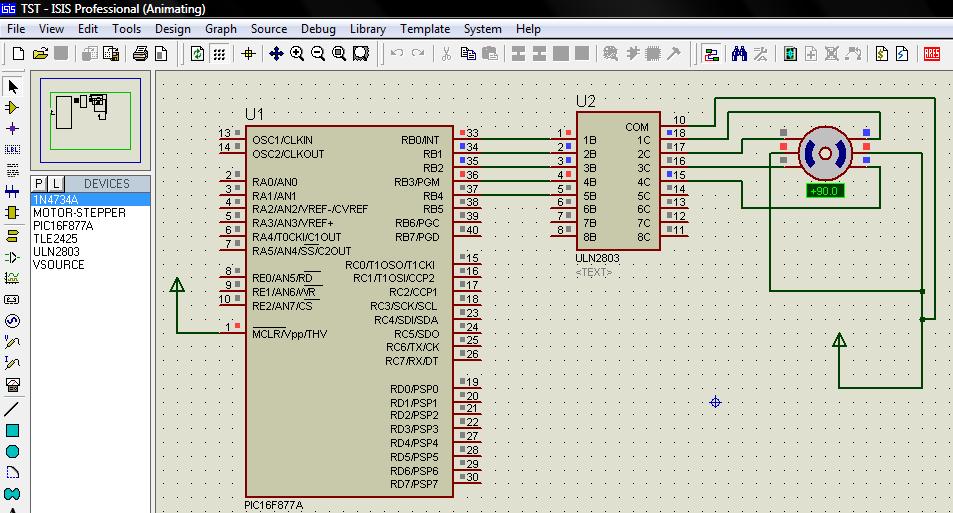Select the 2D Graphics Circle tool
953x513 pixels.
point(12,452)
